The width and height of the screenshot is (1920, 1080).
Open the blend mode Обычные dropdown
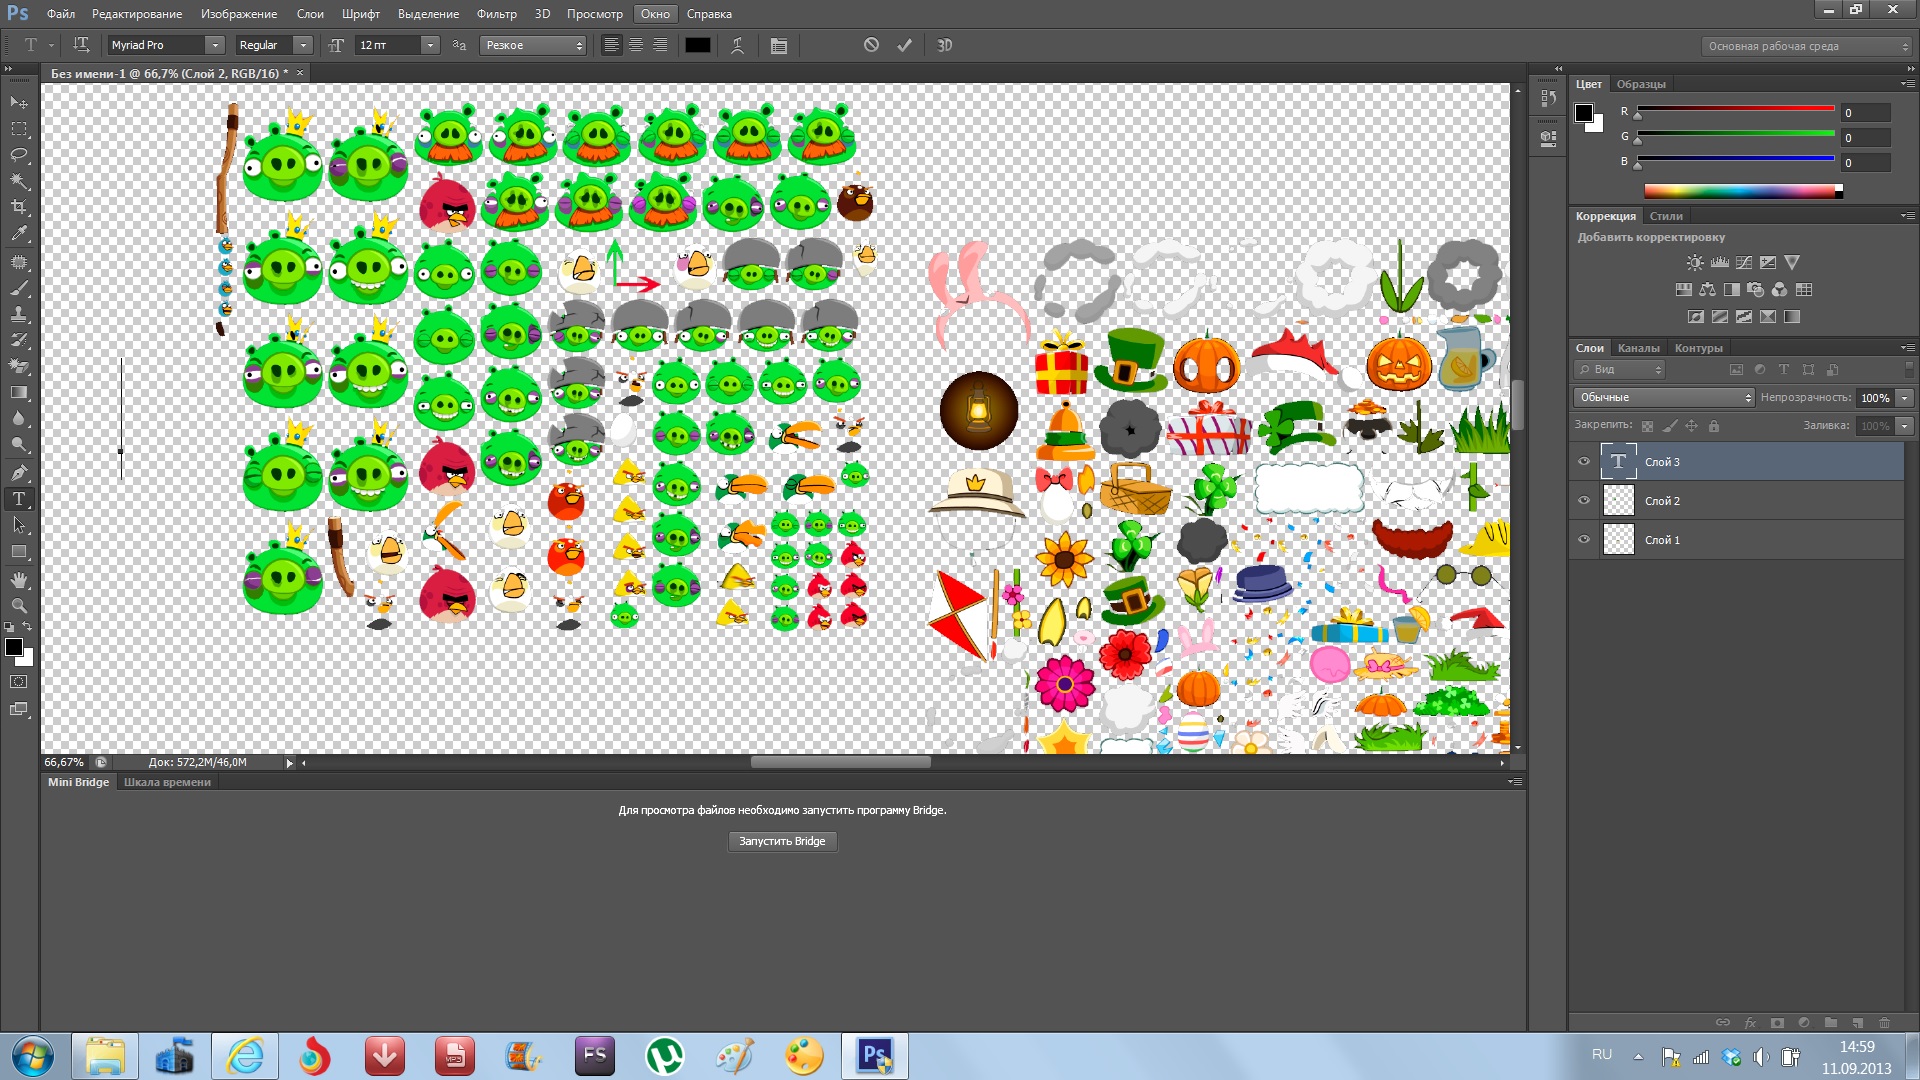[x=1664, y=398]
